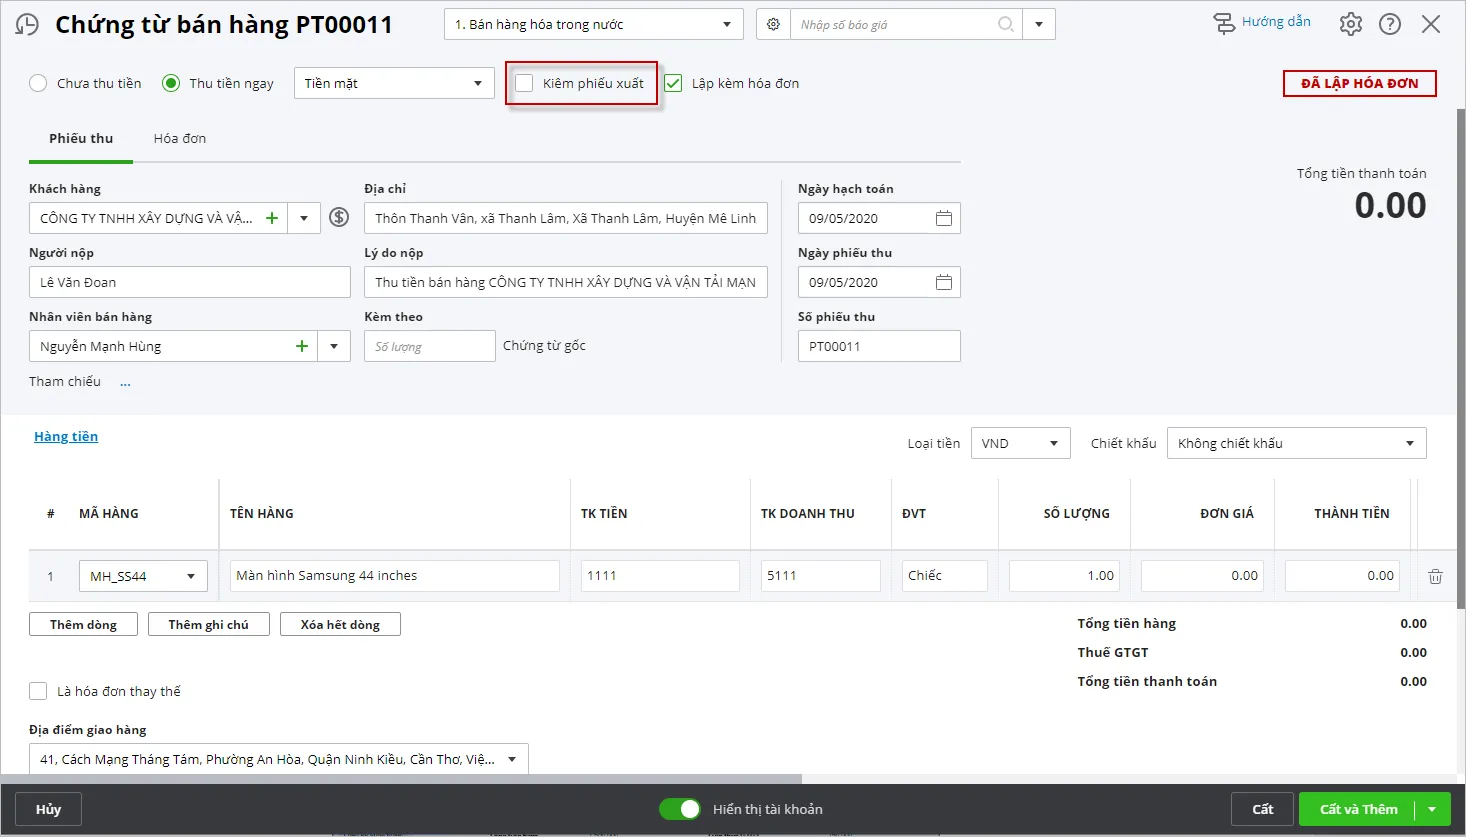
Task: Open quote settings gear next to the search box
Action: (773, 24)
